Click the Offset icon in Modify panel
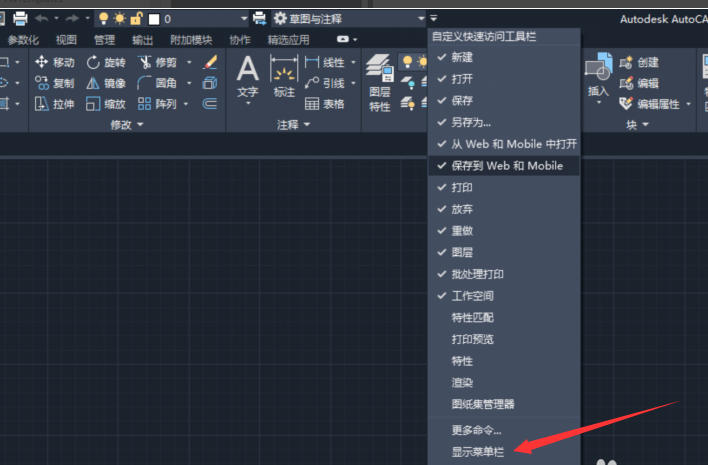This screenshot has width=708, height=465. pos(210,104)
